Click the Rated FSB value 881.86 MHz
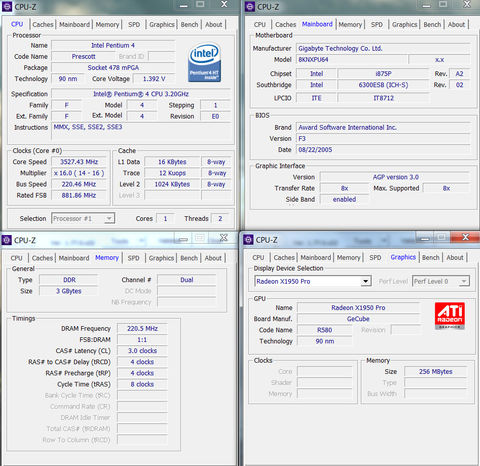 (79, 195)
